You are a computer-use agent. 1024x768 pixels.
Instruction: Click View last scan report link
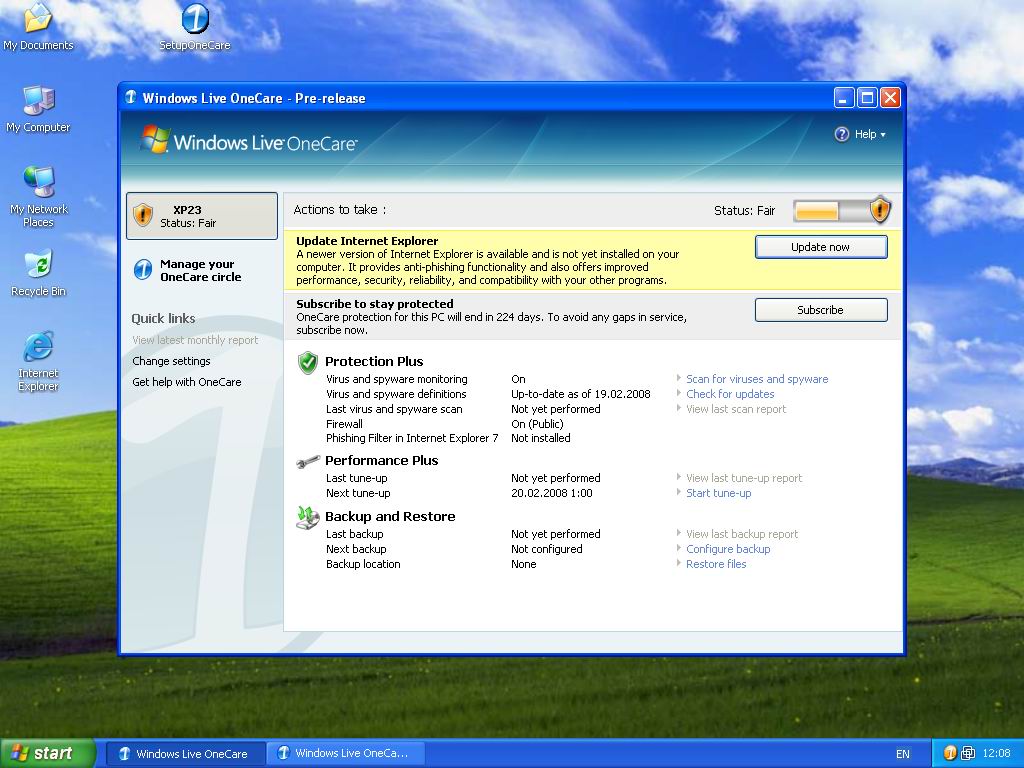[736, 409]
